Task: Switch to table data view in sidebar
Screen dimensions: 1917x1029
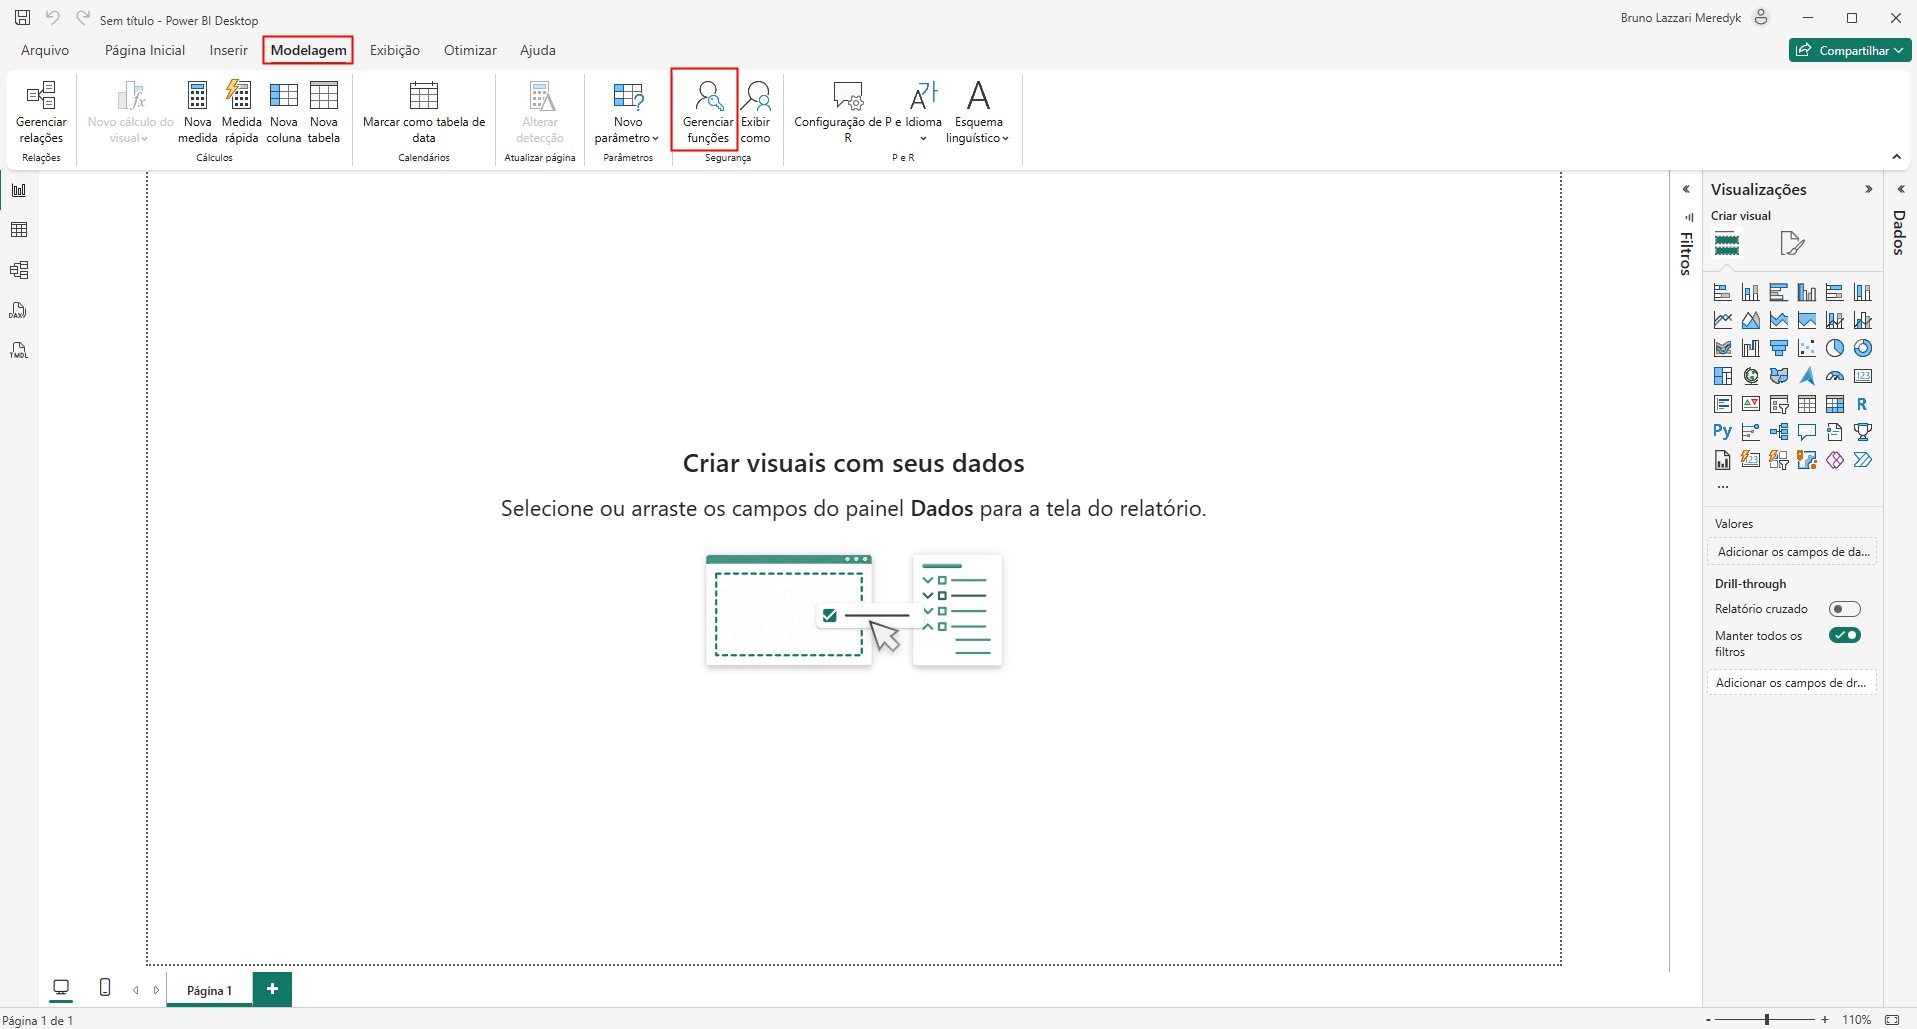Action: coord(19,230)
